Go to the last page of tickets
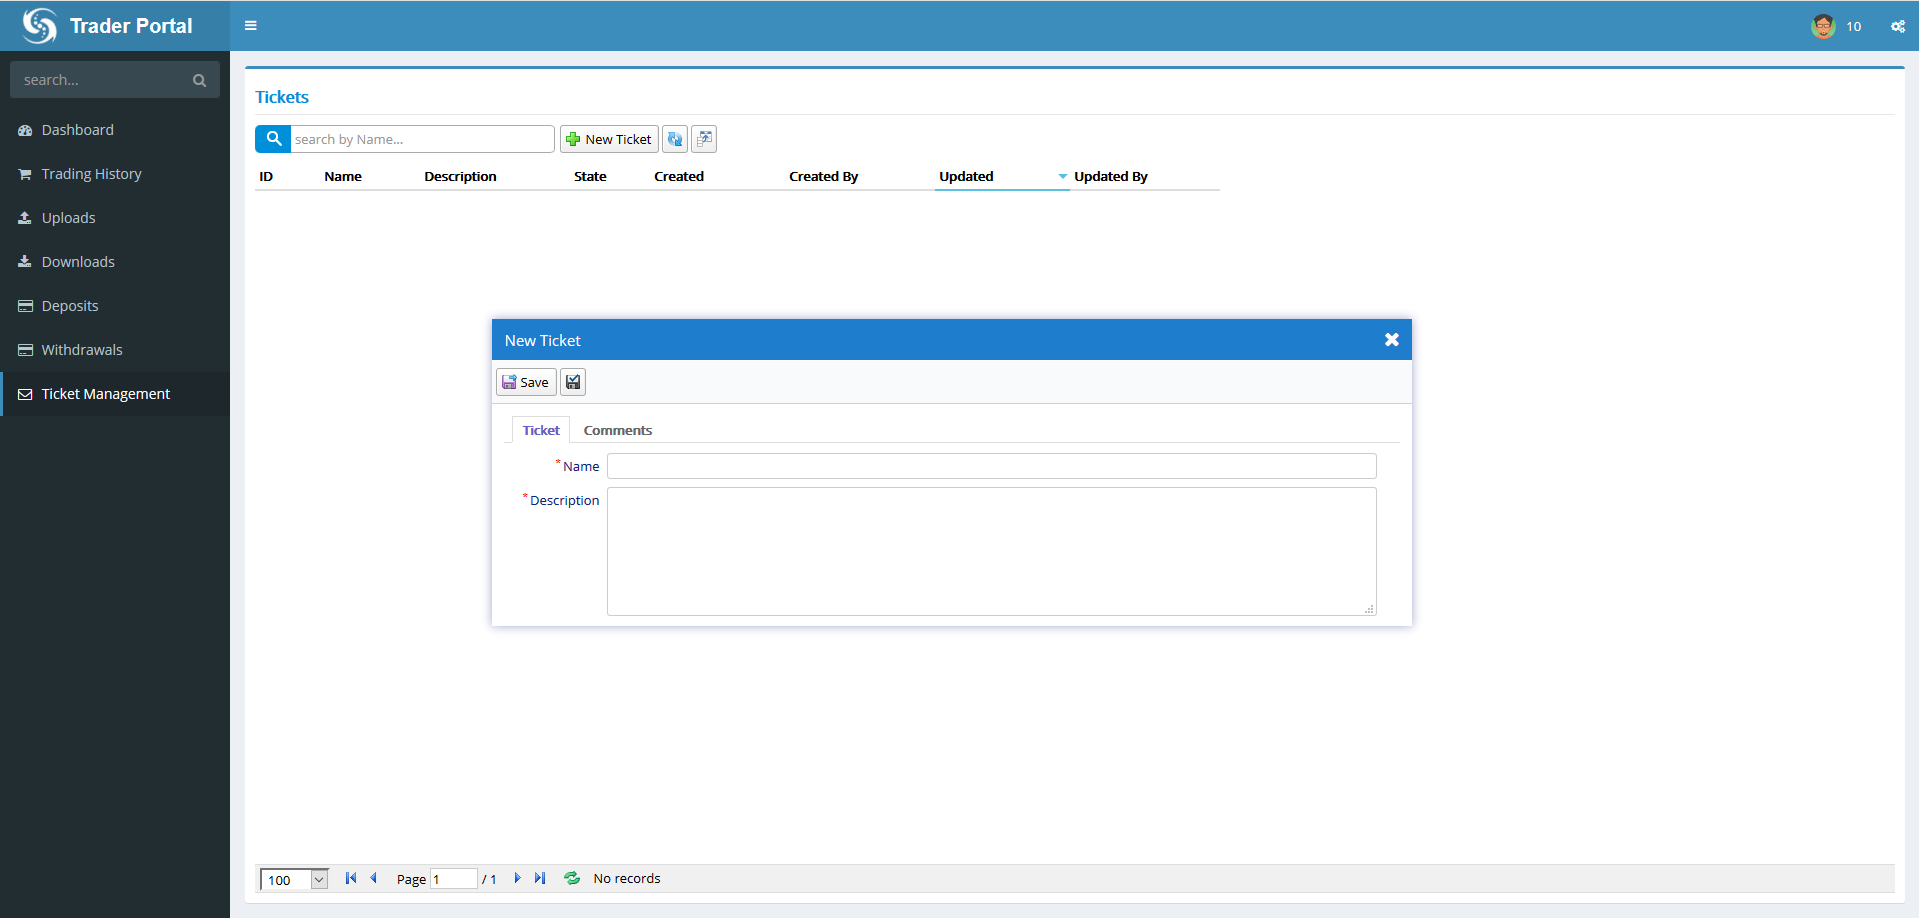Viewport: 1919px width, 918px height. (x=540, y=878)
